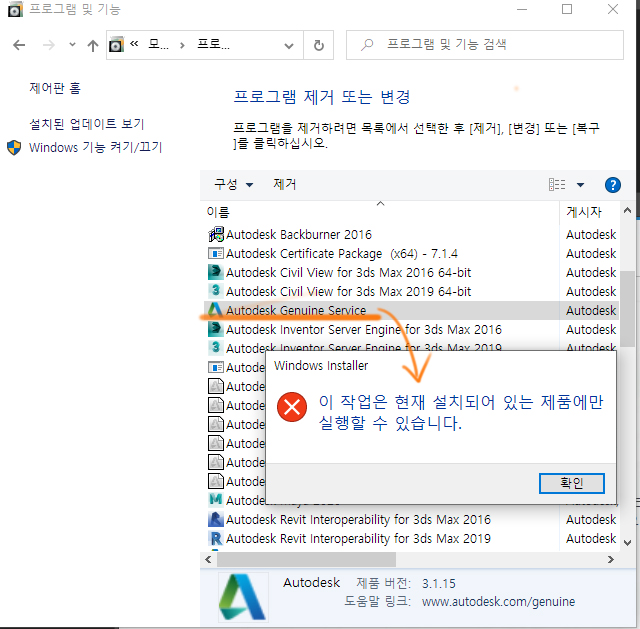Open 제어판 홈 link
Screen dimensions: 640x629
55,88
